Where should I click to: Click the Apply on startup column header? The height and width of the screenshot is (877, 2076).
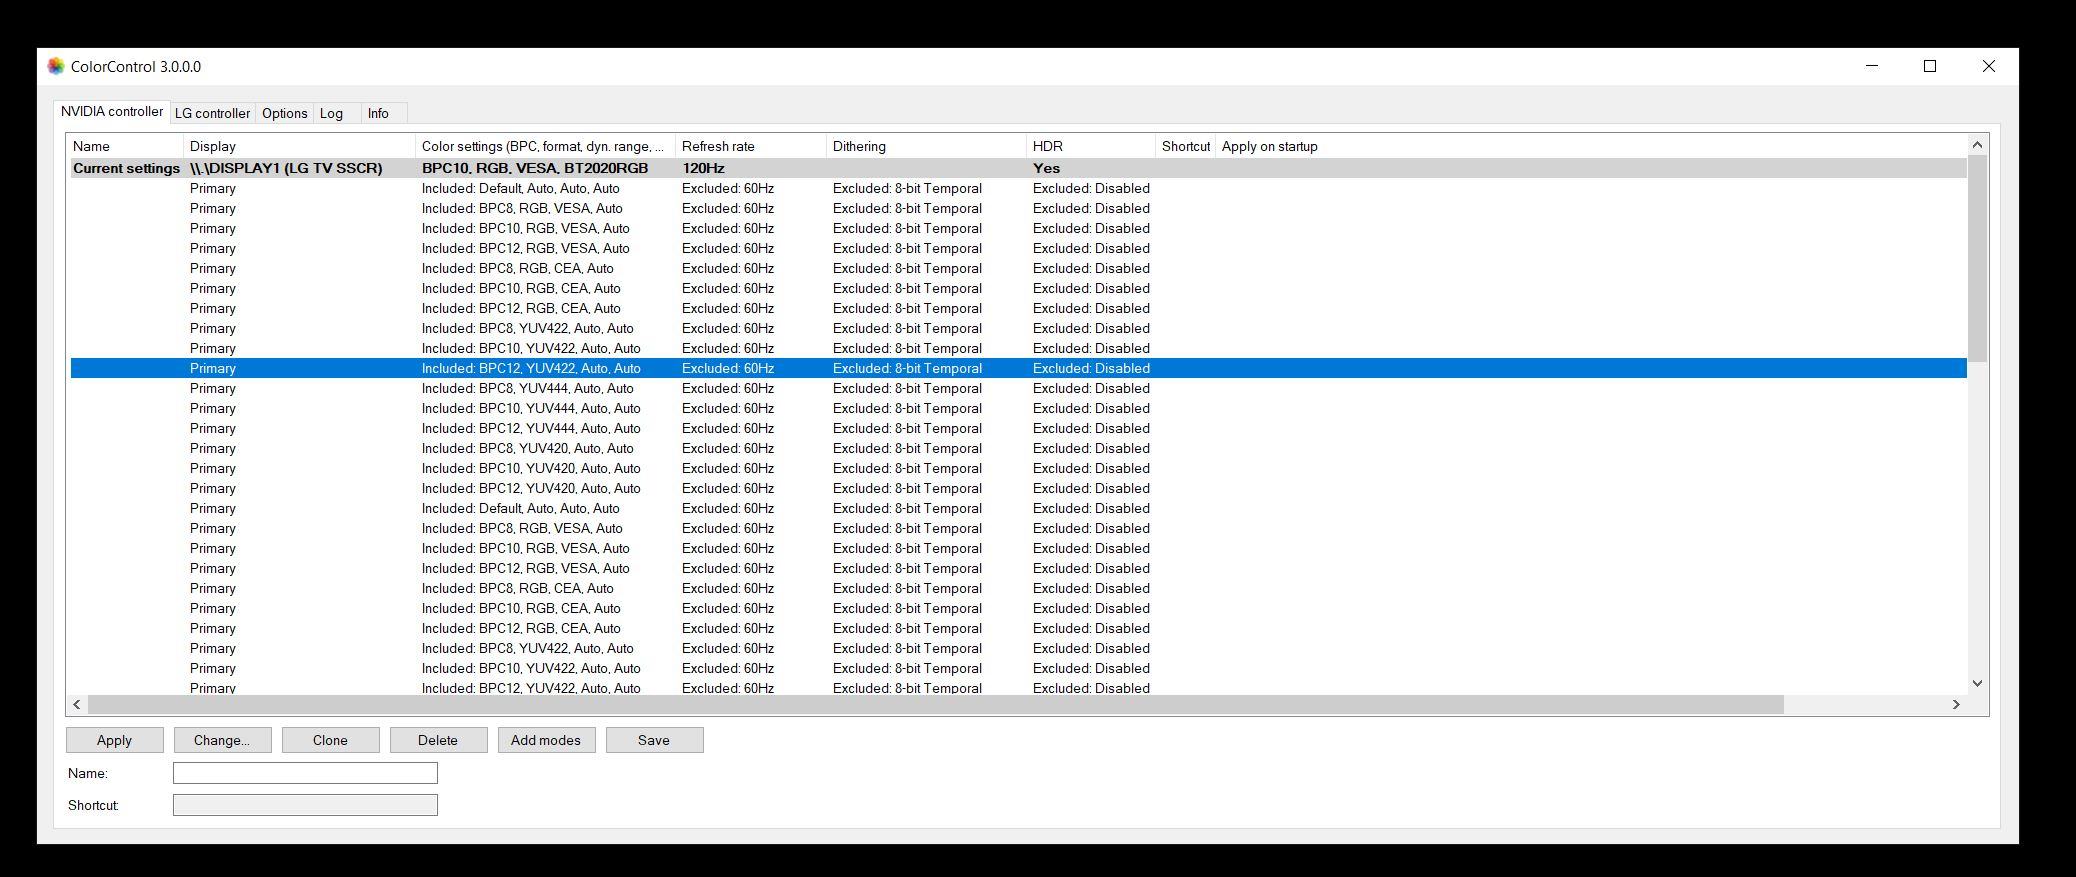click(1270, 146)
